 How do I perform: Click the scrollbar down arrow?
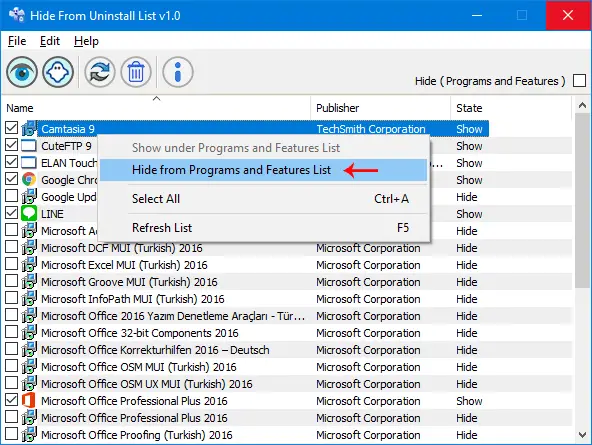coord(582,435)
